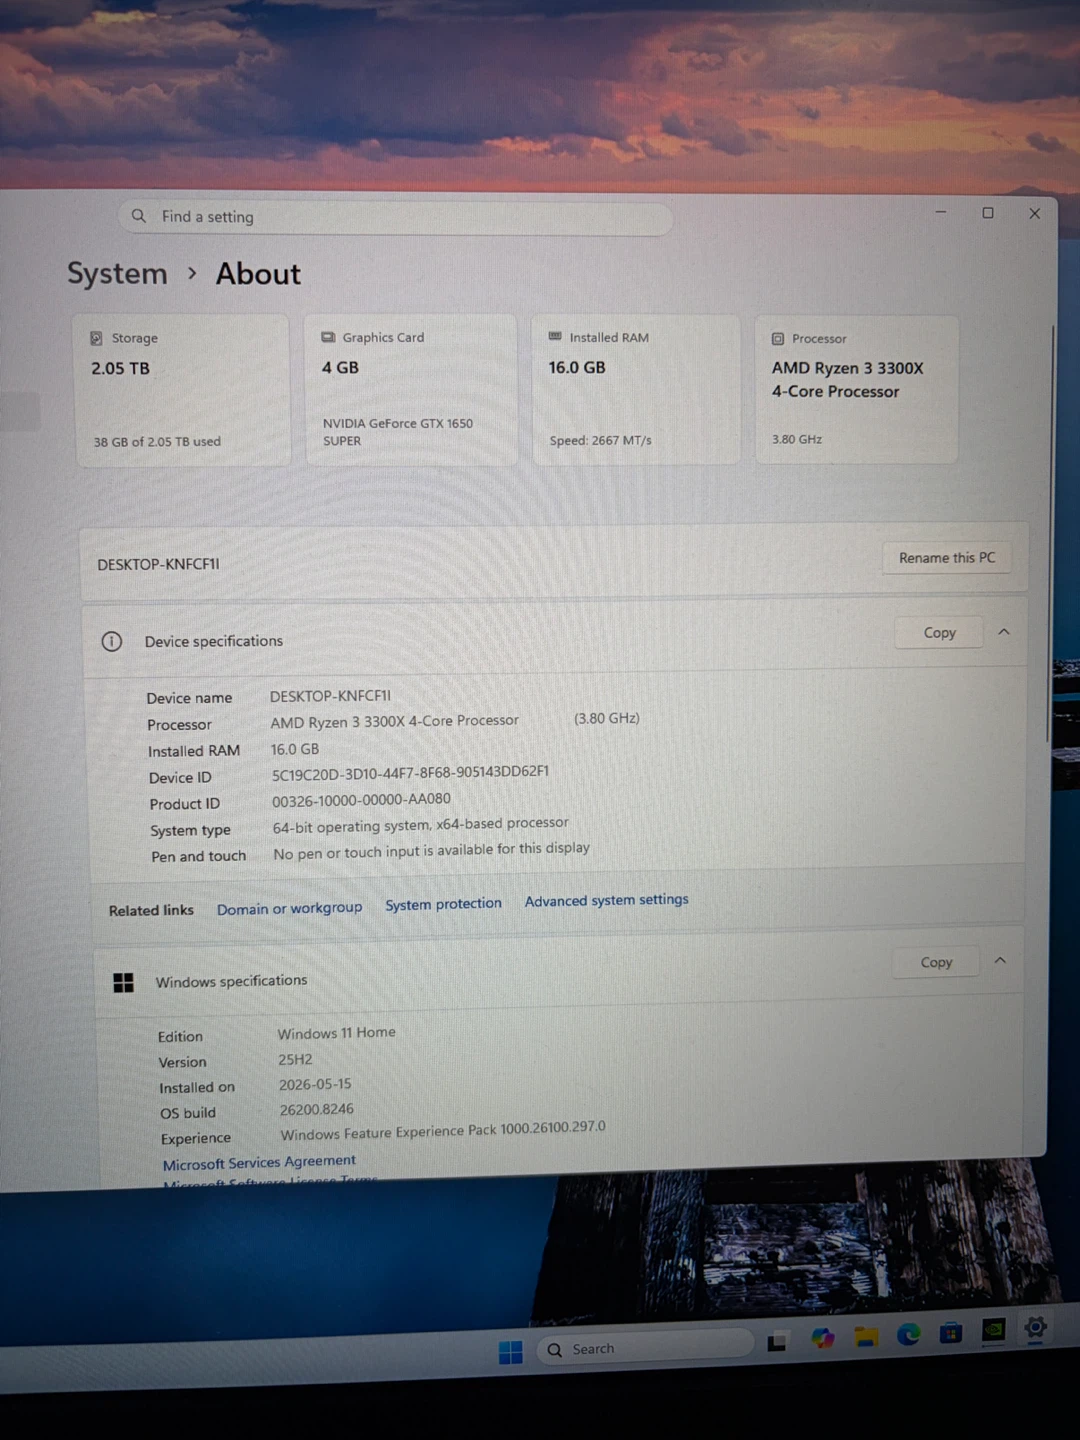Image resolution: width=1080 pixels, height=1440 pixels.
Task: Click the Device specifications info icon
Action: coord(112,641)
